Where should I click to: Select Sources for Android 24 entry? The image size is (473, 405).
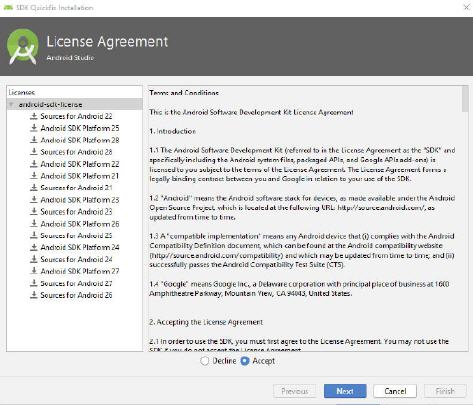coord(76,259)
